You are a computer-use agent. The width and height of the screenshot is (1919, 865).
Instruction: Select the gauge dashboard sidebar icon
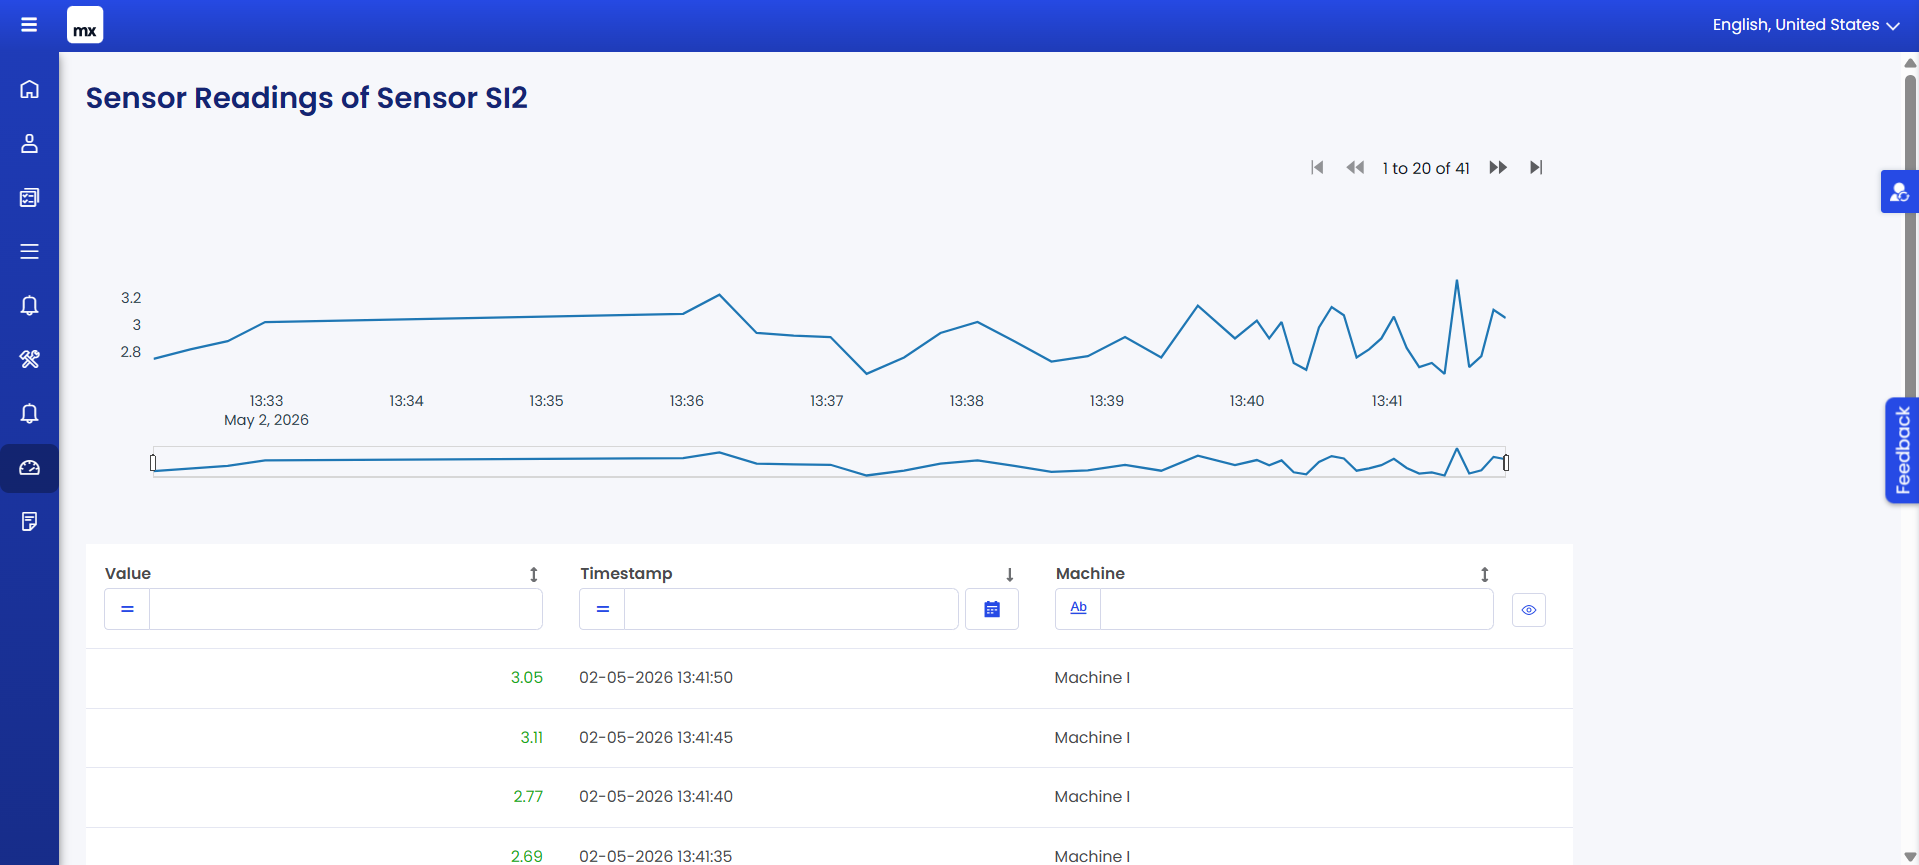(x=29, y=467)
